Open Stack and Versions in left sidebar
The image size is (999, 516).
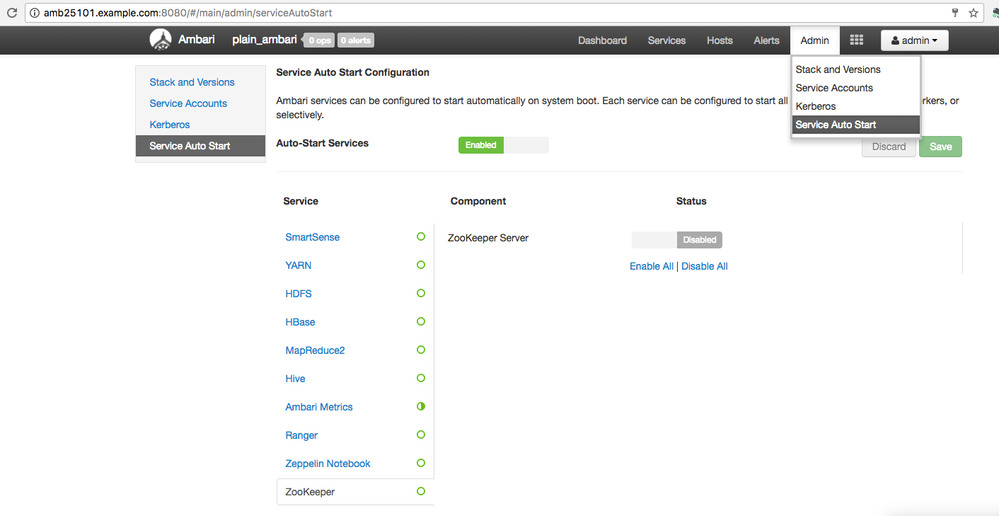pos(192,82)
